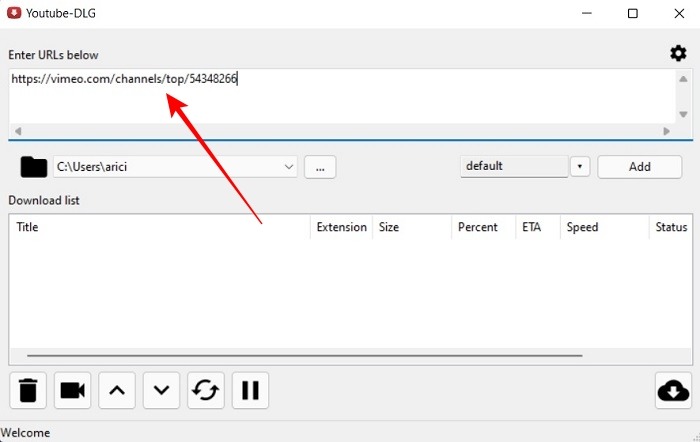Click URL box scroll right arrow

point(667,131)
